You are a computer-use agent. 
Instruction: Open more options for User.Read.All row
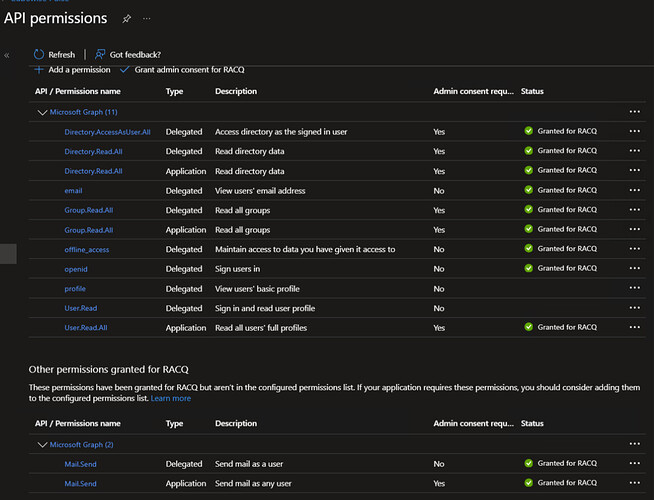click(x=634, y=327)
